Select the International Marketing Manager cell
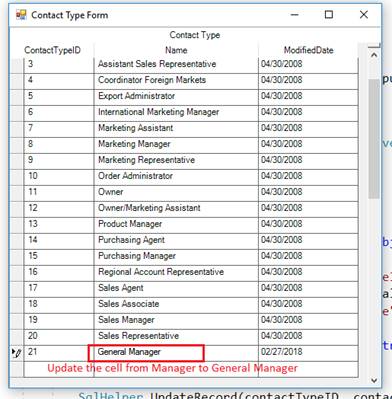This screenshot has height=399, width=392. tap(176, 113)
